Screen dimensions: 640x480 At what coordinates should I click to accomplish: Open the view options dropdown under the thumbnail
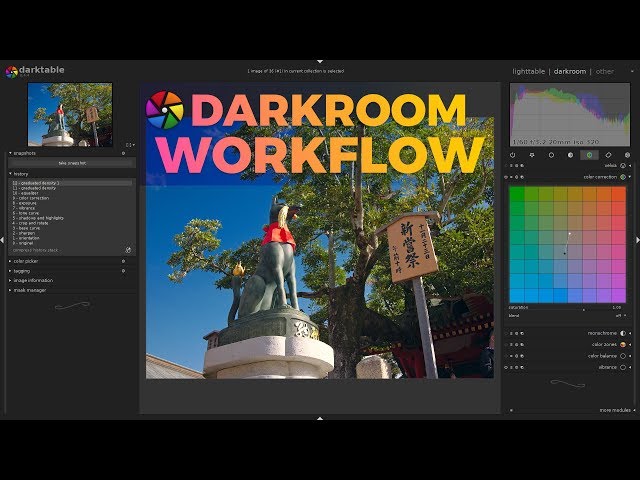[x=130, y=145]
